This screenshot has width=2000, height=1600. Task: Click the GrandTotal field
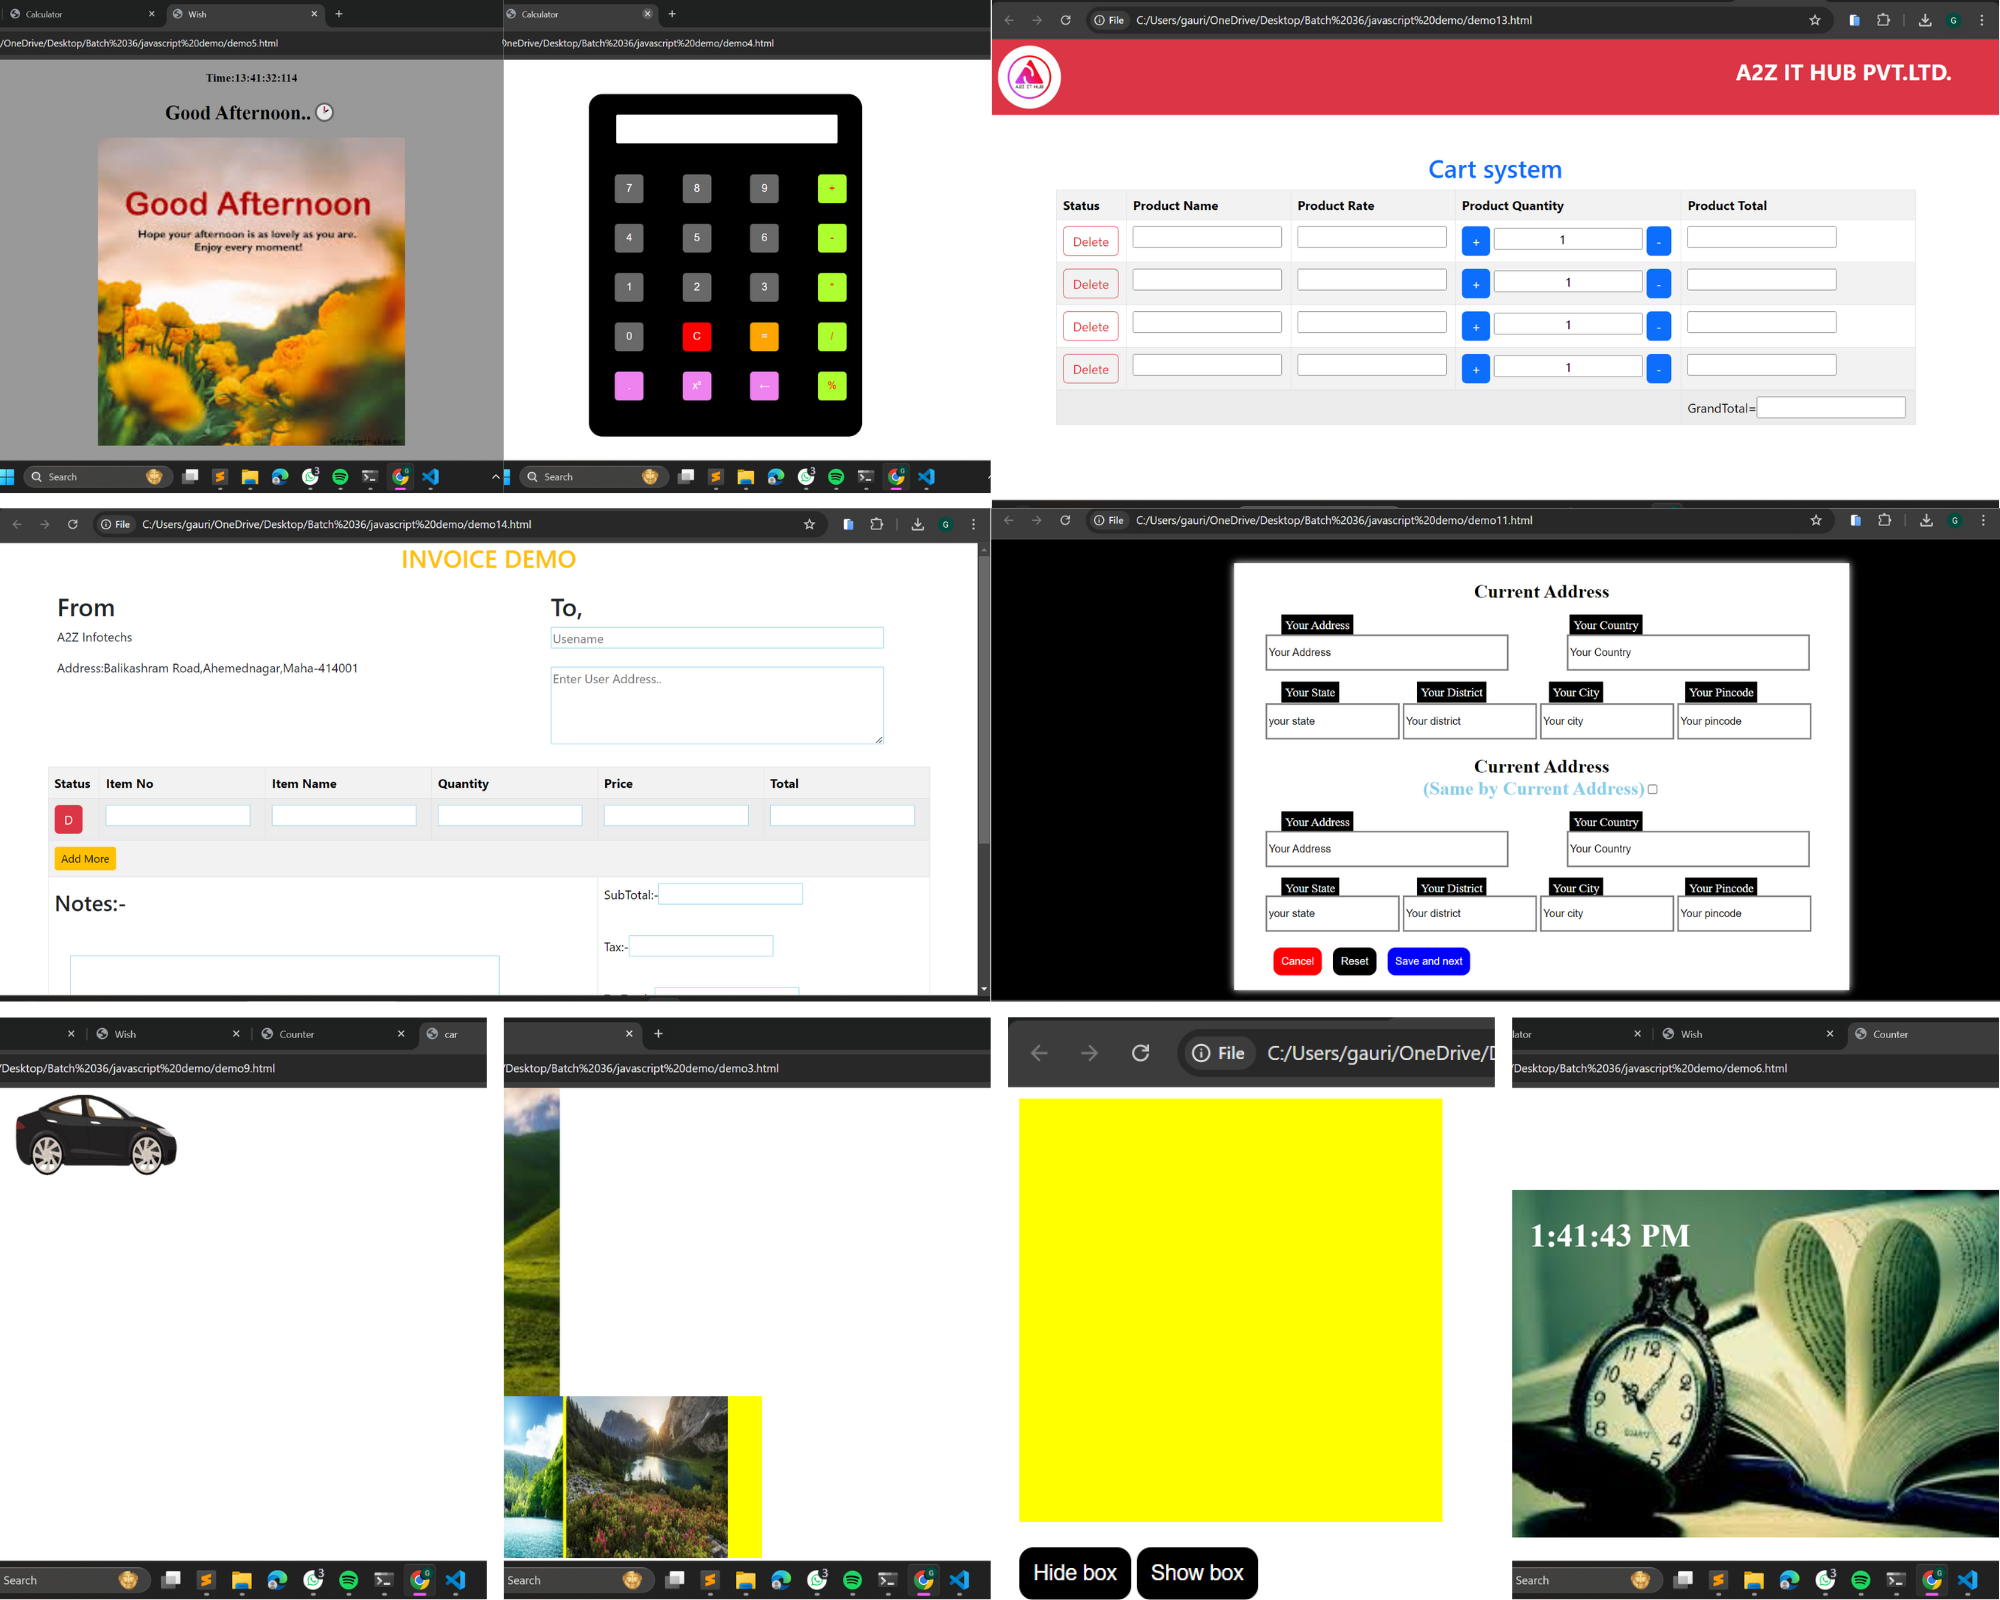[x=1831, y=408]
